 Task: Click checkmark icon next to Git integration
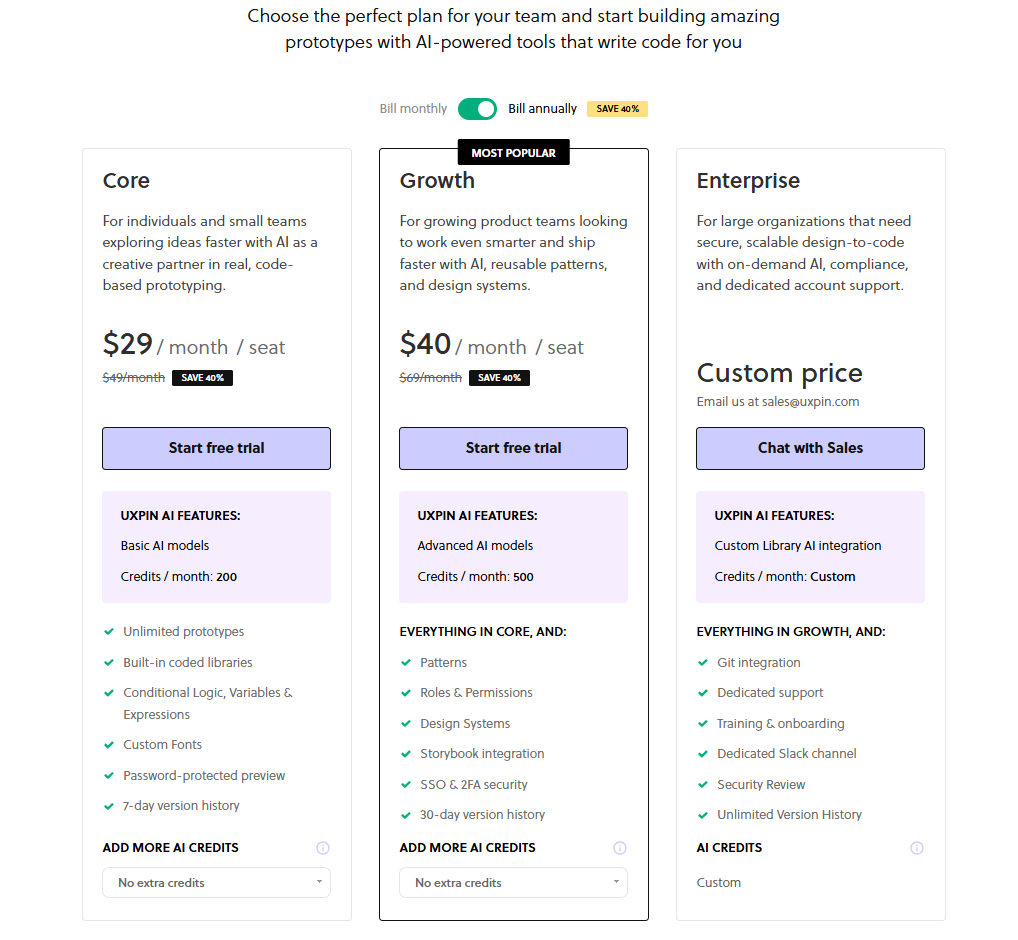pyautogui.click(x=702, y=663)
